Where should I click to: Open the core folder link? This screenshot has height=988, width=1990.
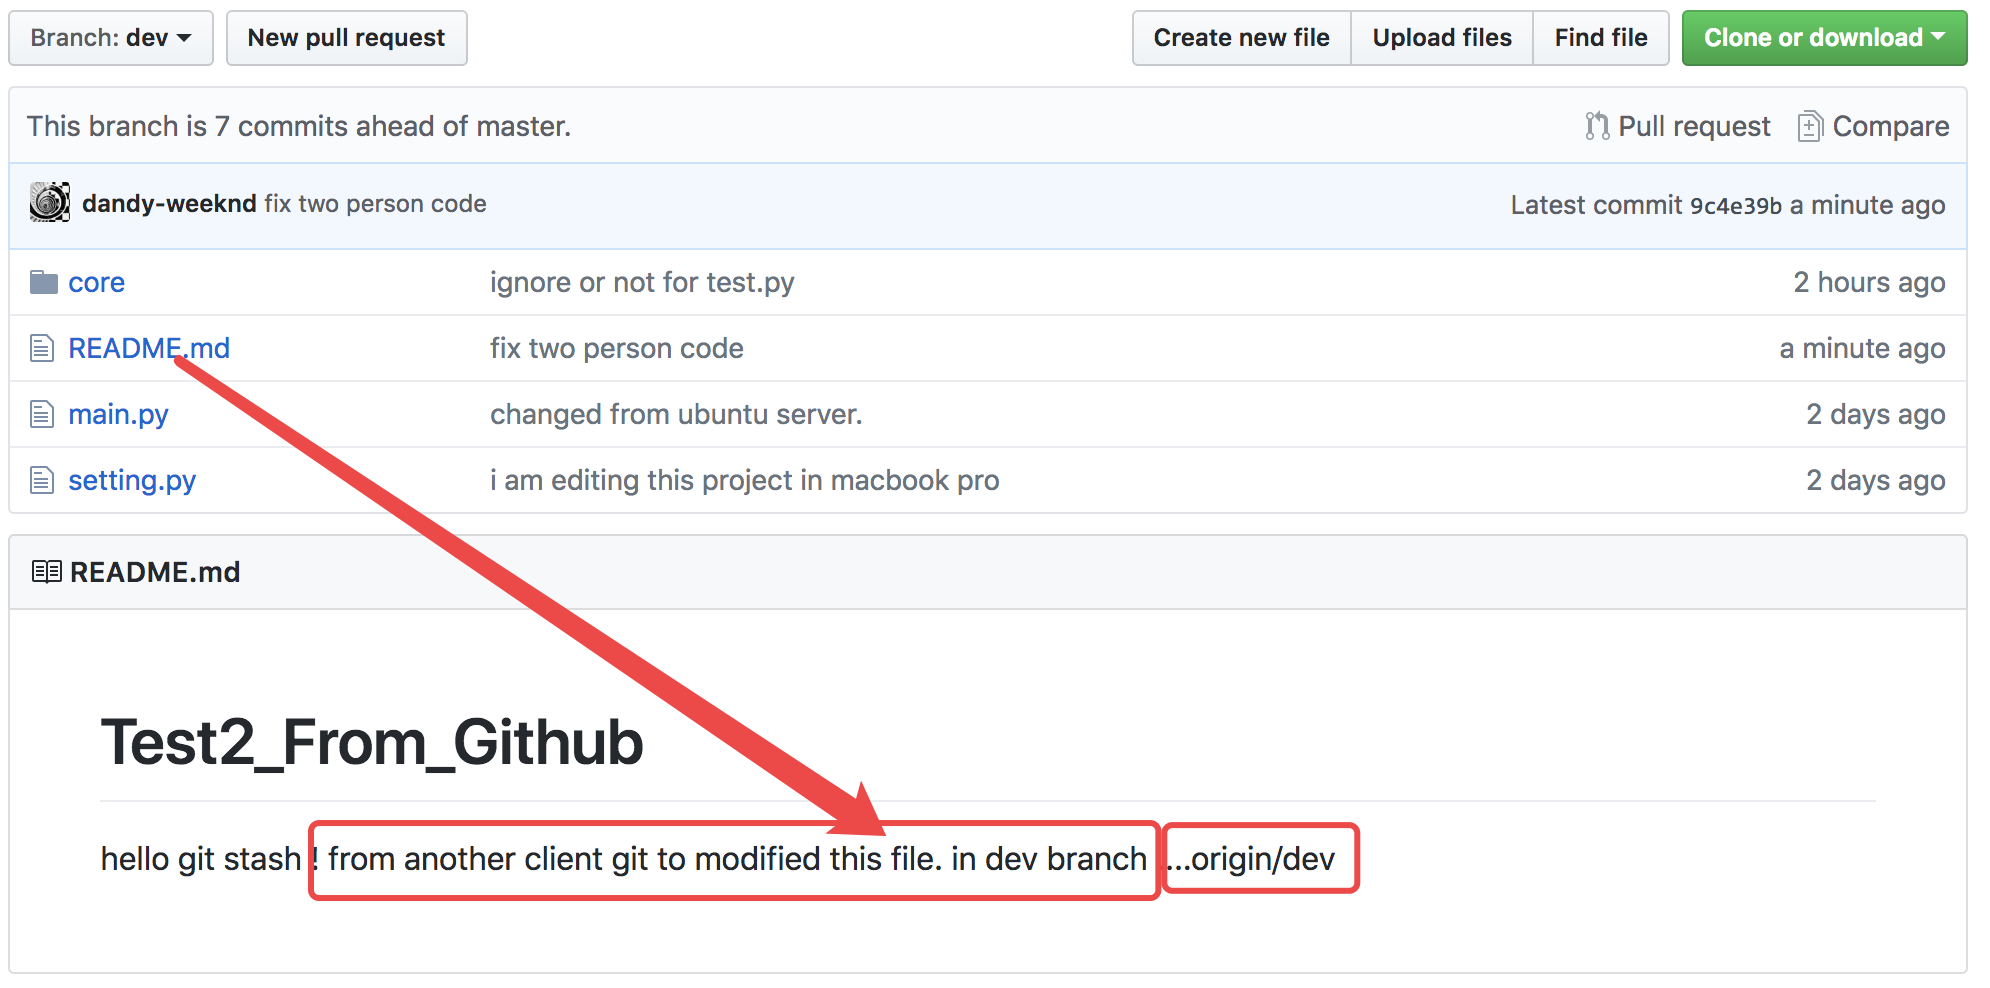coord(97,283)
